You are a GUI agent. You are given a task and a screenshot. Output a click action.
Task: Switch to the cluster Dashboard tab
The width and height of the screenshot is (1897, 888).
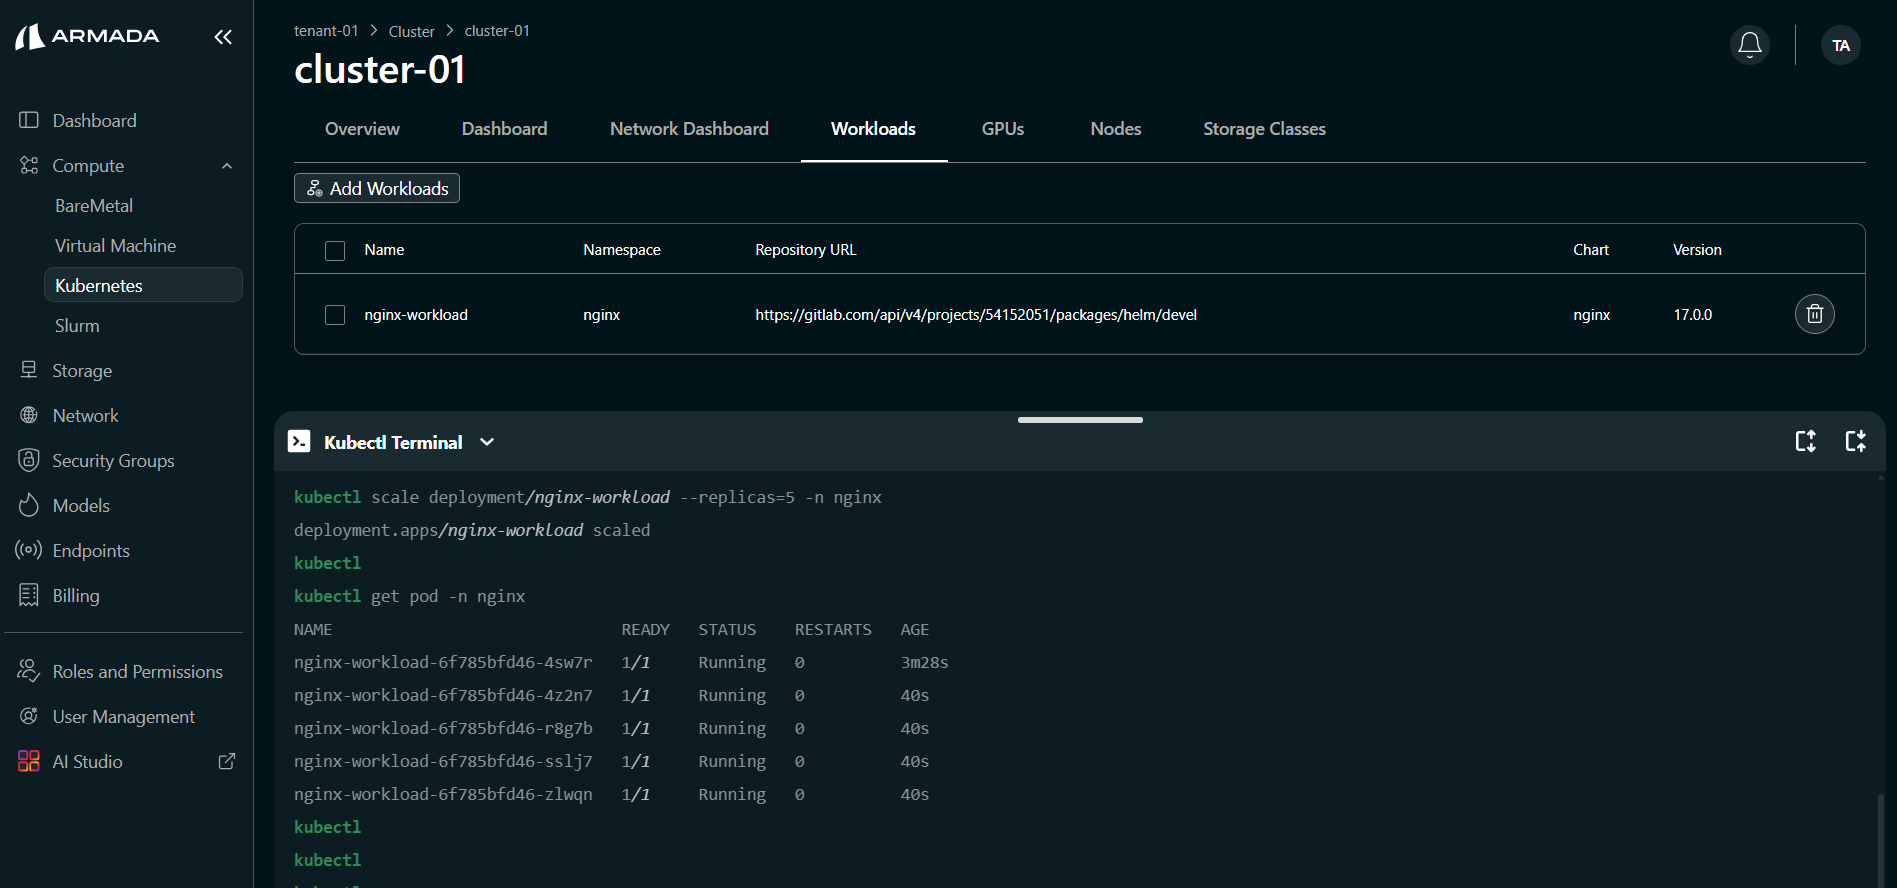click(x=505, y=129)
